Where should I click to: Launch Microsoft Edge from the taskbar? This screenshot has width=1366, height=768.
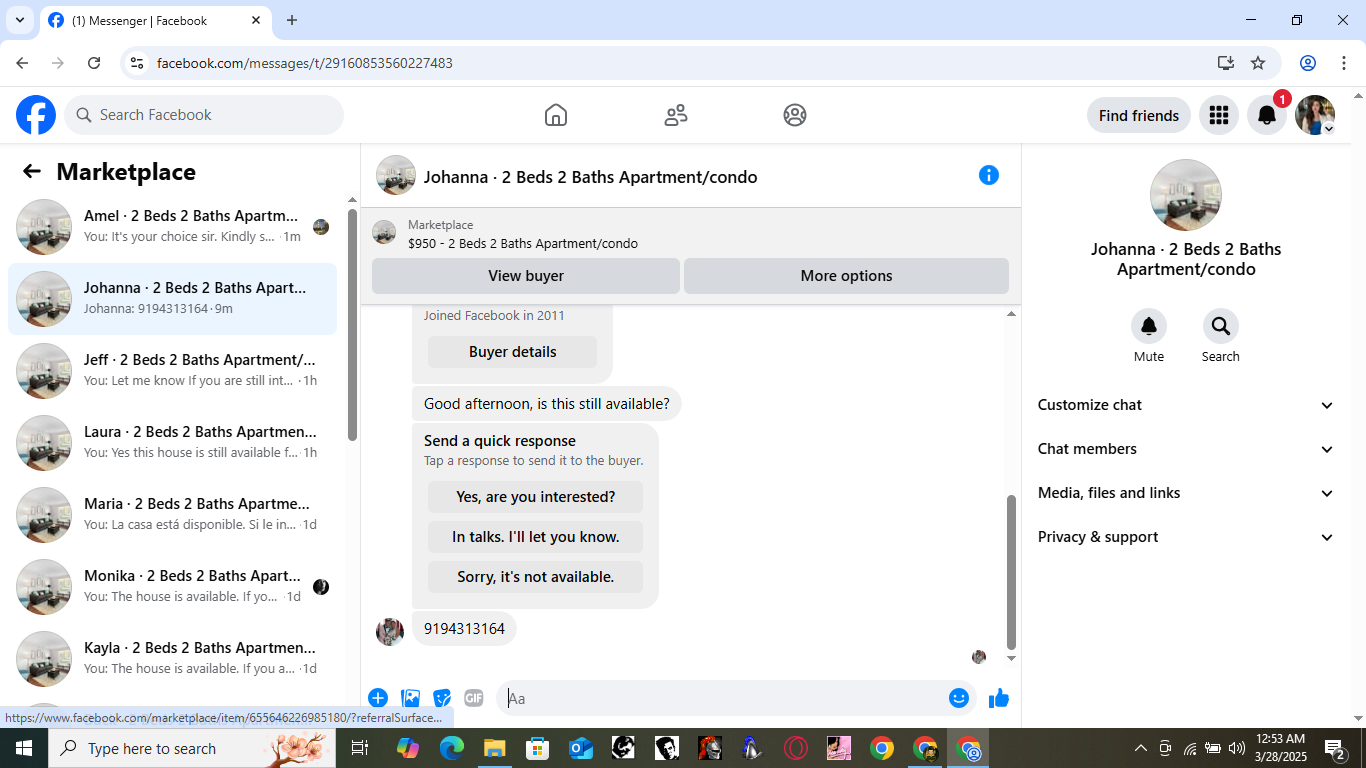click(451, 748)
